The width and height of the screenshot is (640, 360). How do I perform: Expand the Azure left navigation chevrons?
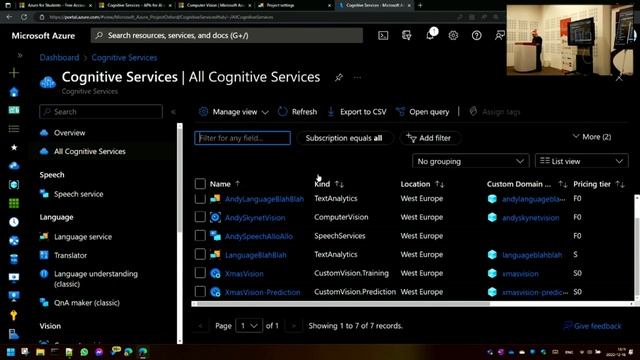coord(19,55)
